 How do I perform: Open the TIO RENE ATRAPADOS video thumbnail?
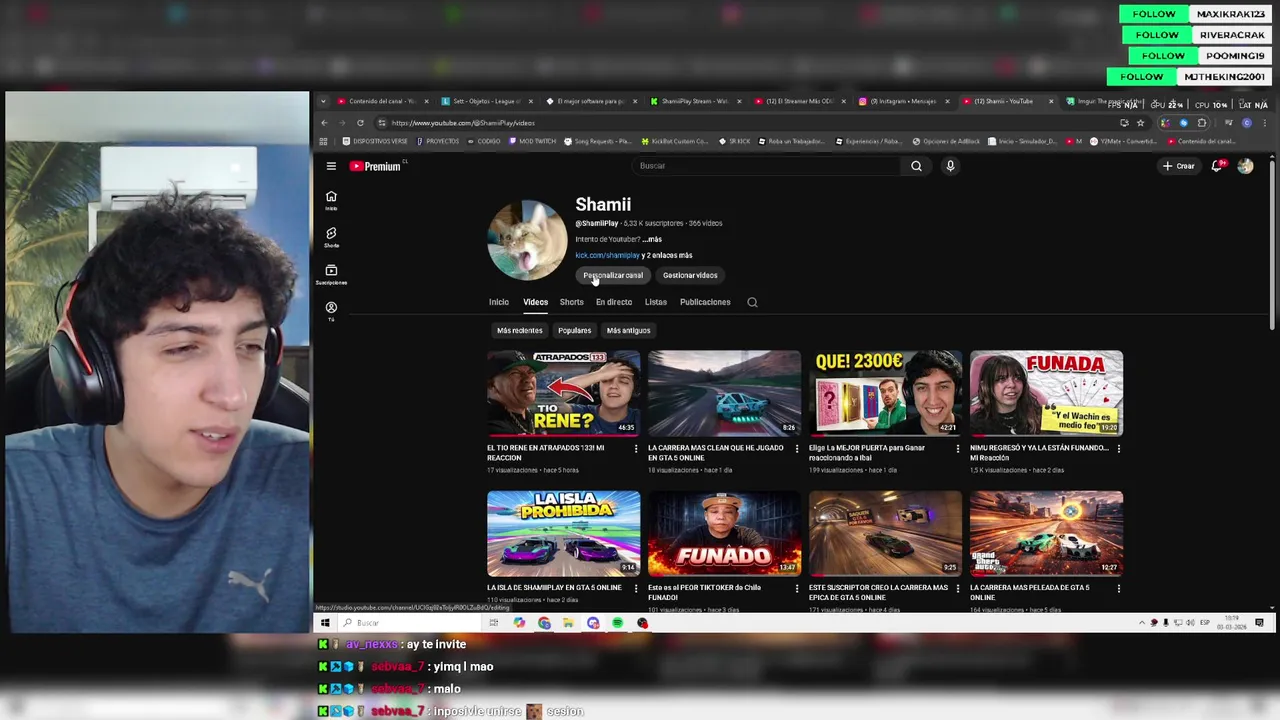click(x=563, y=393)
